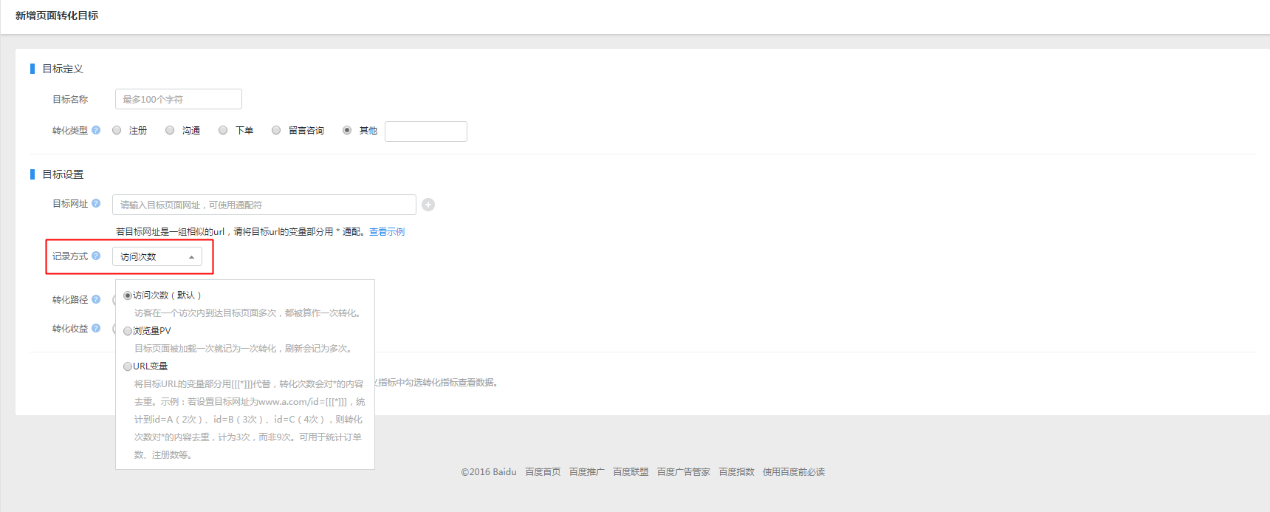Select the 其他 conversion type
This screenshot has height=512, width=1270.
(348, 131)
